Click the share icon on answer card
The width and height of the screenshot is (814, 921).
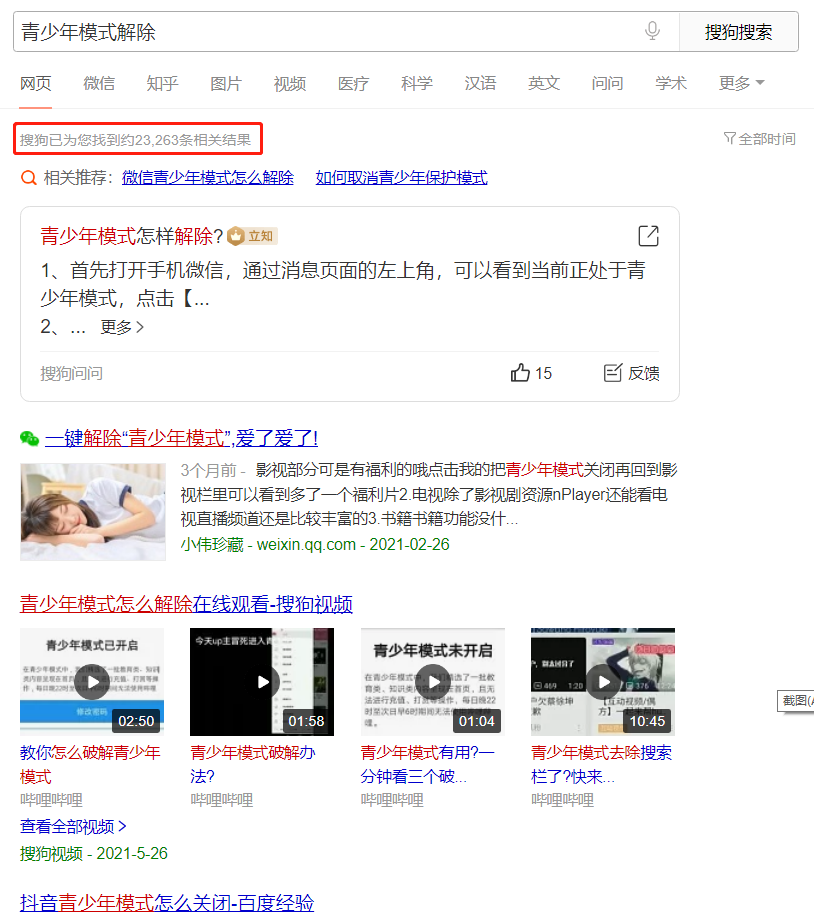tap(648, 236)
